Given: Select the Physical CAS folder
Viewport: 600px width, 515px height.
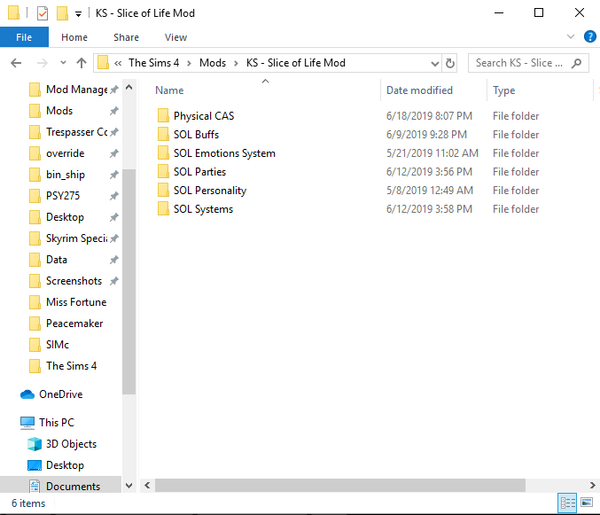Looking at the screenshot, I should pyautogui.click(x=204, y=116).
